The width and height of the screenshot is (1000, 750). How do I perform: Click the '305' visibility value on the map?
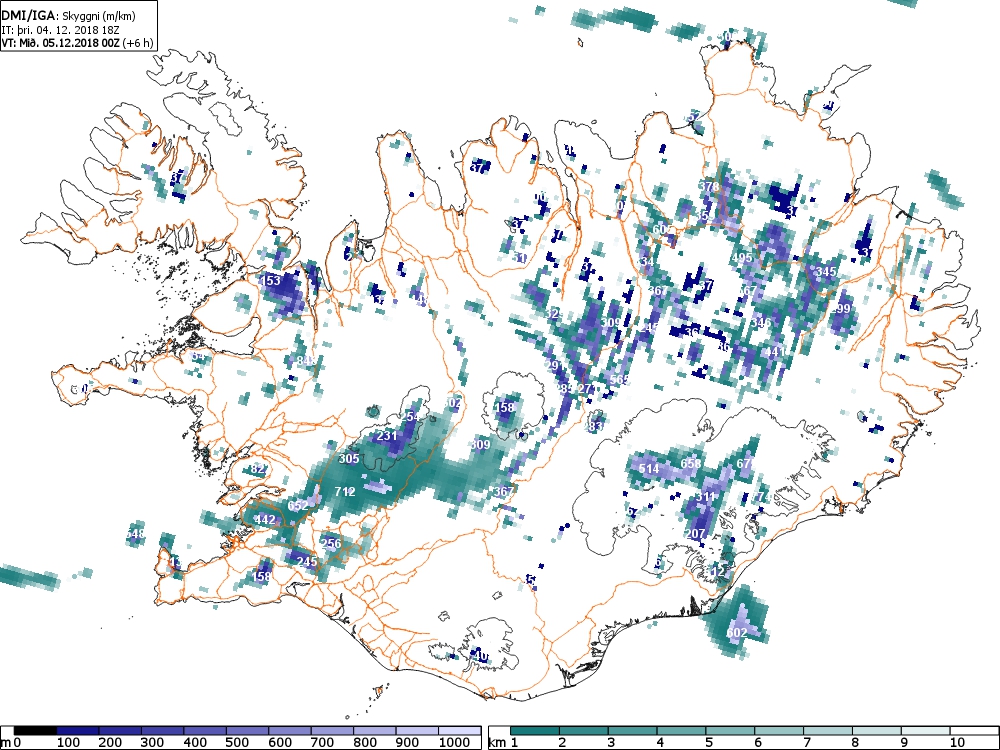point(349,459)
